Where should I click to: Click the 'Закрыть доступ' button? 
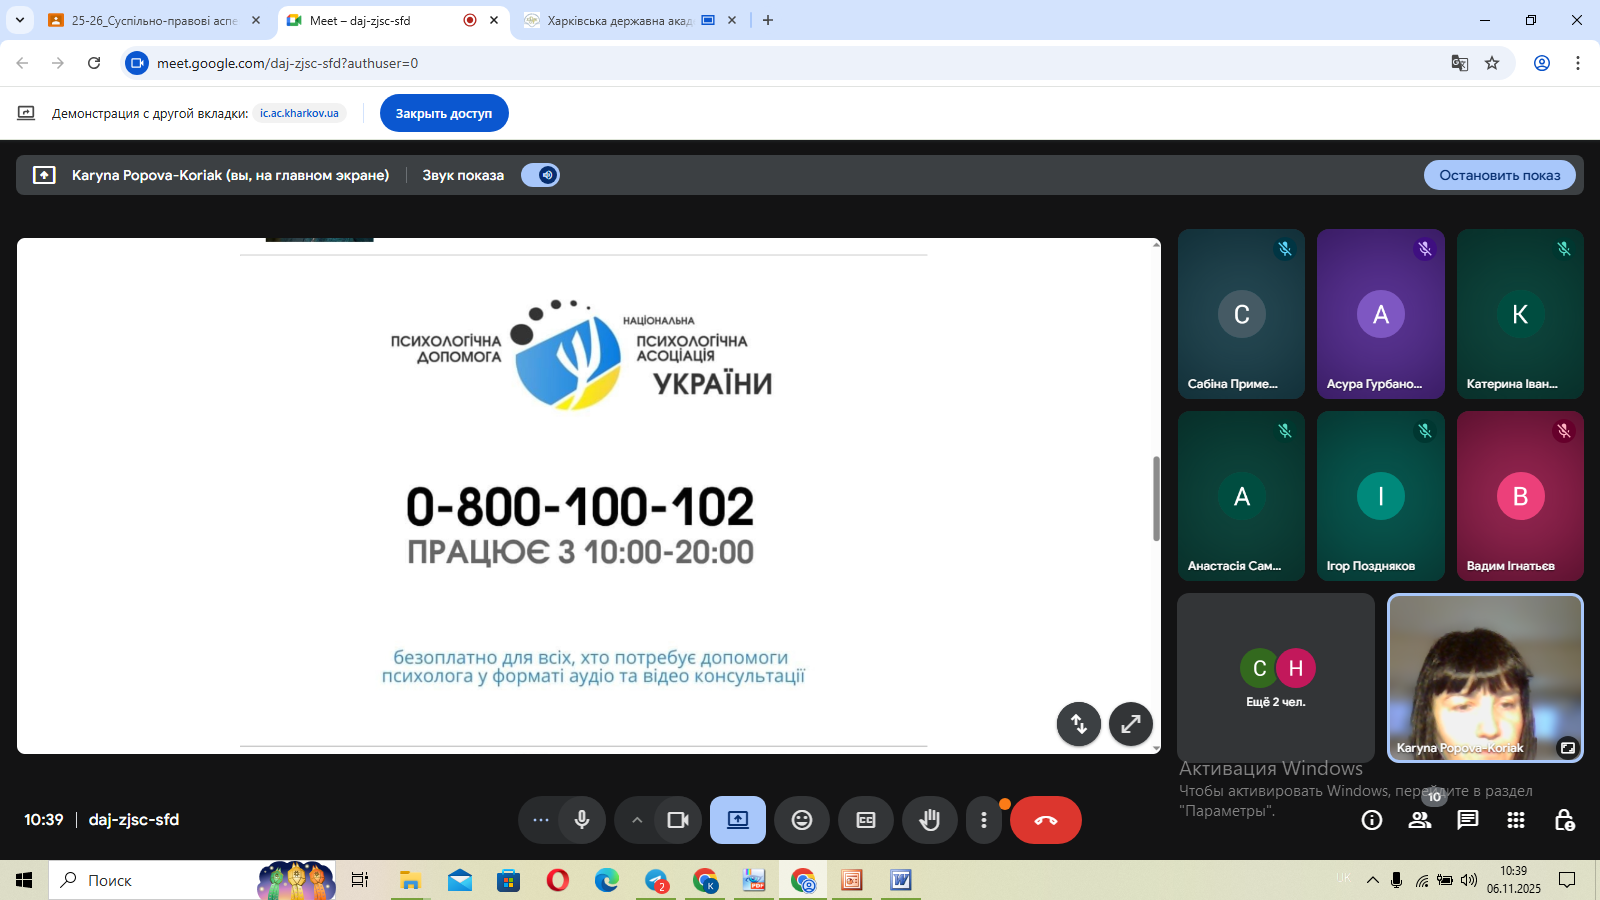click(x=444, y=113)
